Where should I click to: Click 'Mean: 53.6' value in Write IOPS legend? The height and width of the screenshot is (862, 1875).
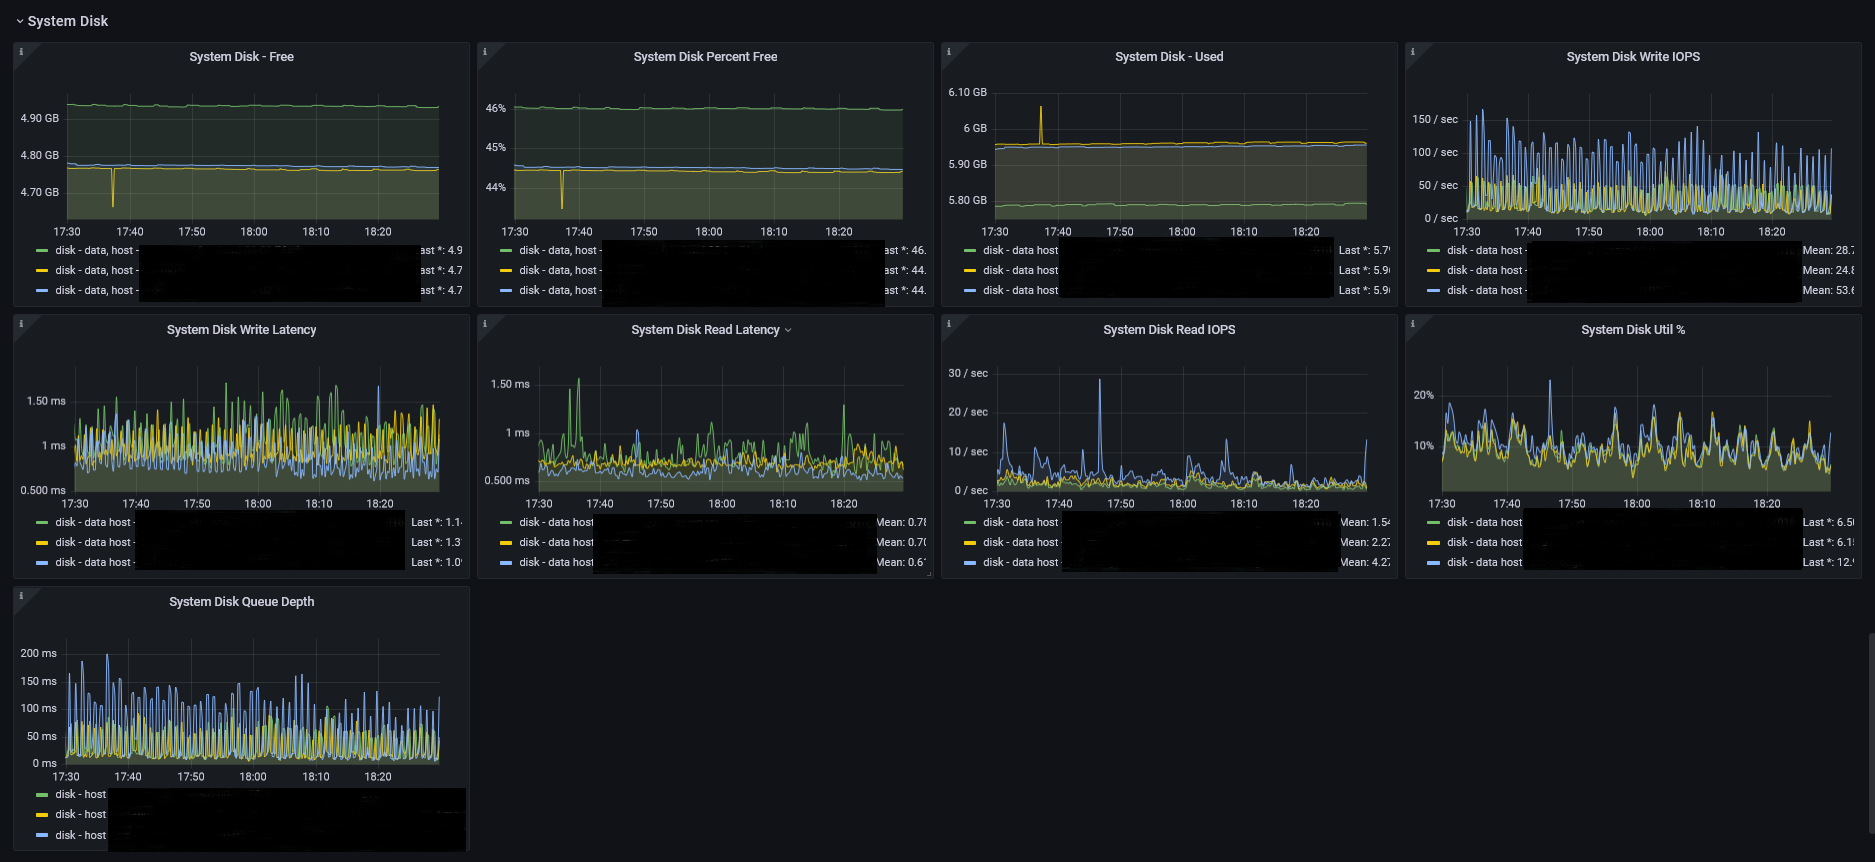click(x=1828, y=291)
